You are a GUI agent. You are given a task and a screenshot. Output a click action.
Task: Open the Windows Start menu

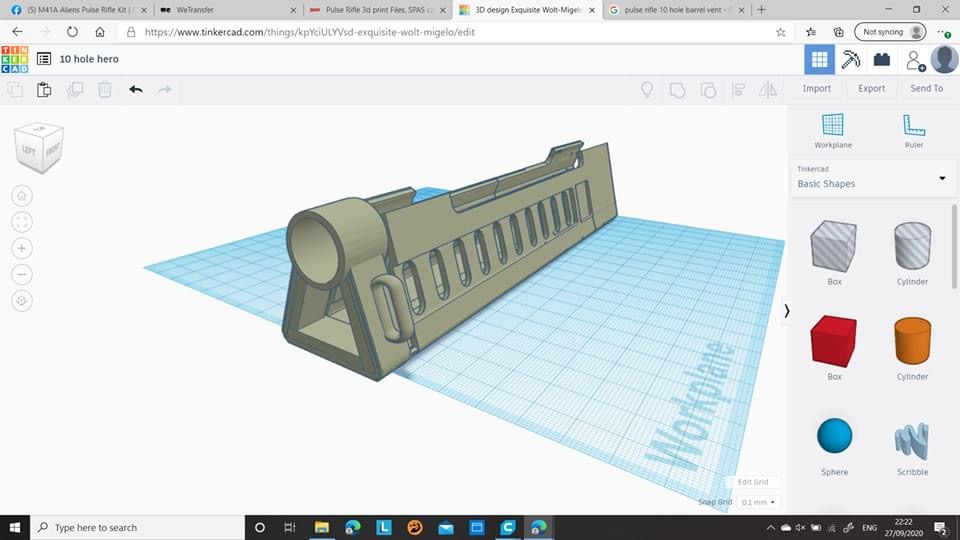(x=15, y=527)
